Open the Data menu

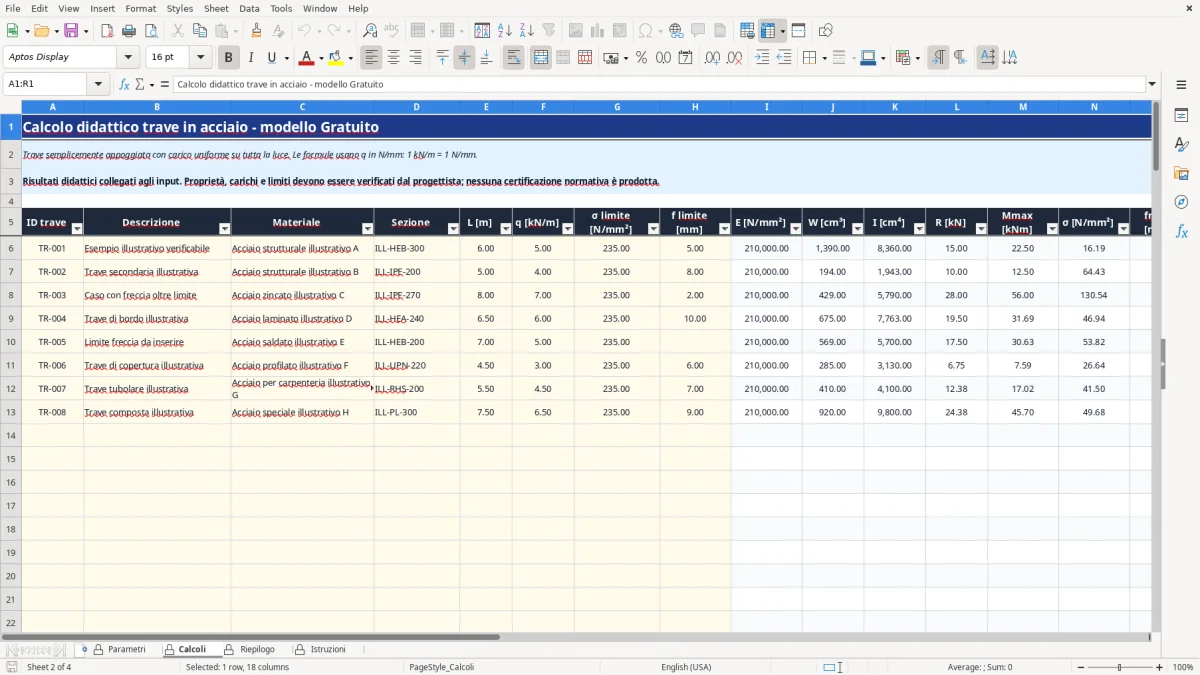tap(249, 8)
